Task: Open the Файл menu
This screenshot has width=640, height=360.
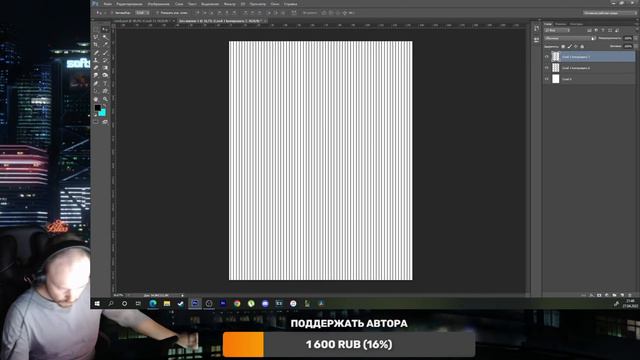Action: (108, 4)
